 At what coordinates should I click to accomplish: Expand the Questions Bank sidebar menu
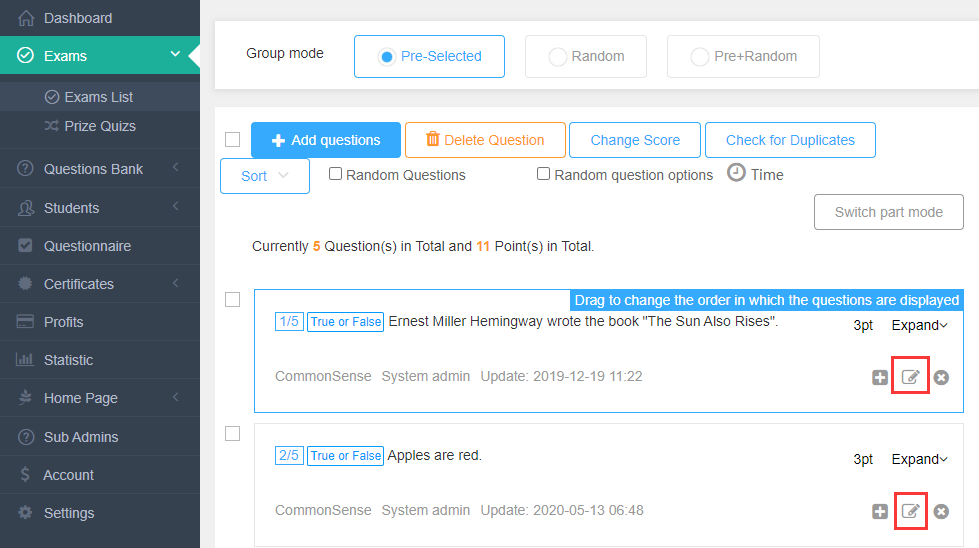[100, 169]
